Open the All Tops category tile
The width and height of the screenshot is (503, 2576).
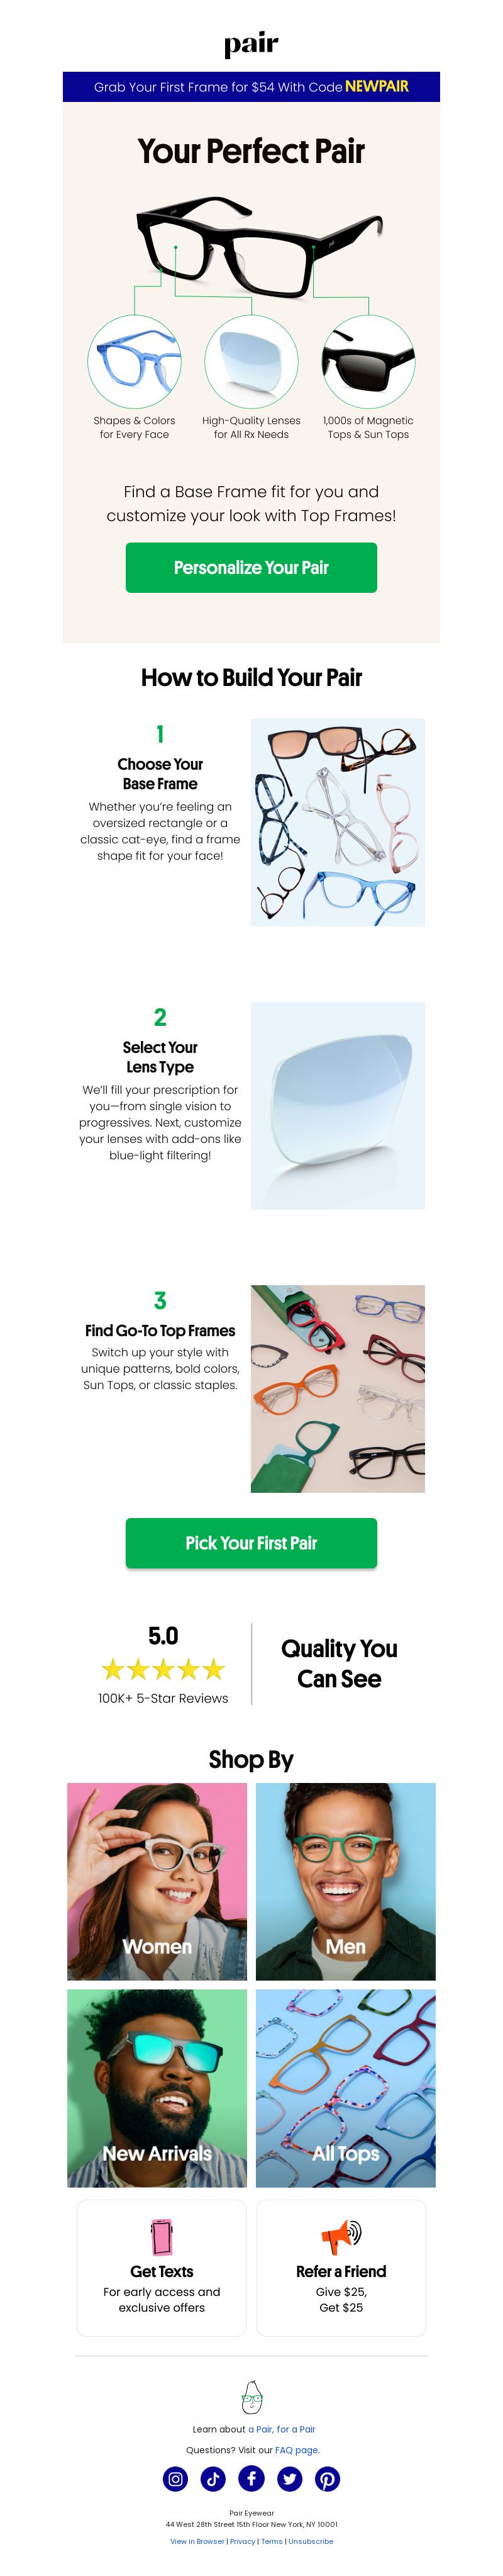tap(346, 2088)
